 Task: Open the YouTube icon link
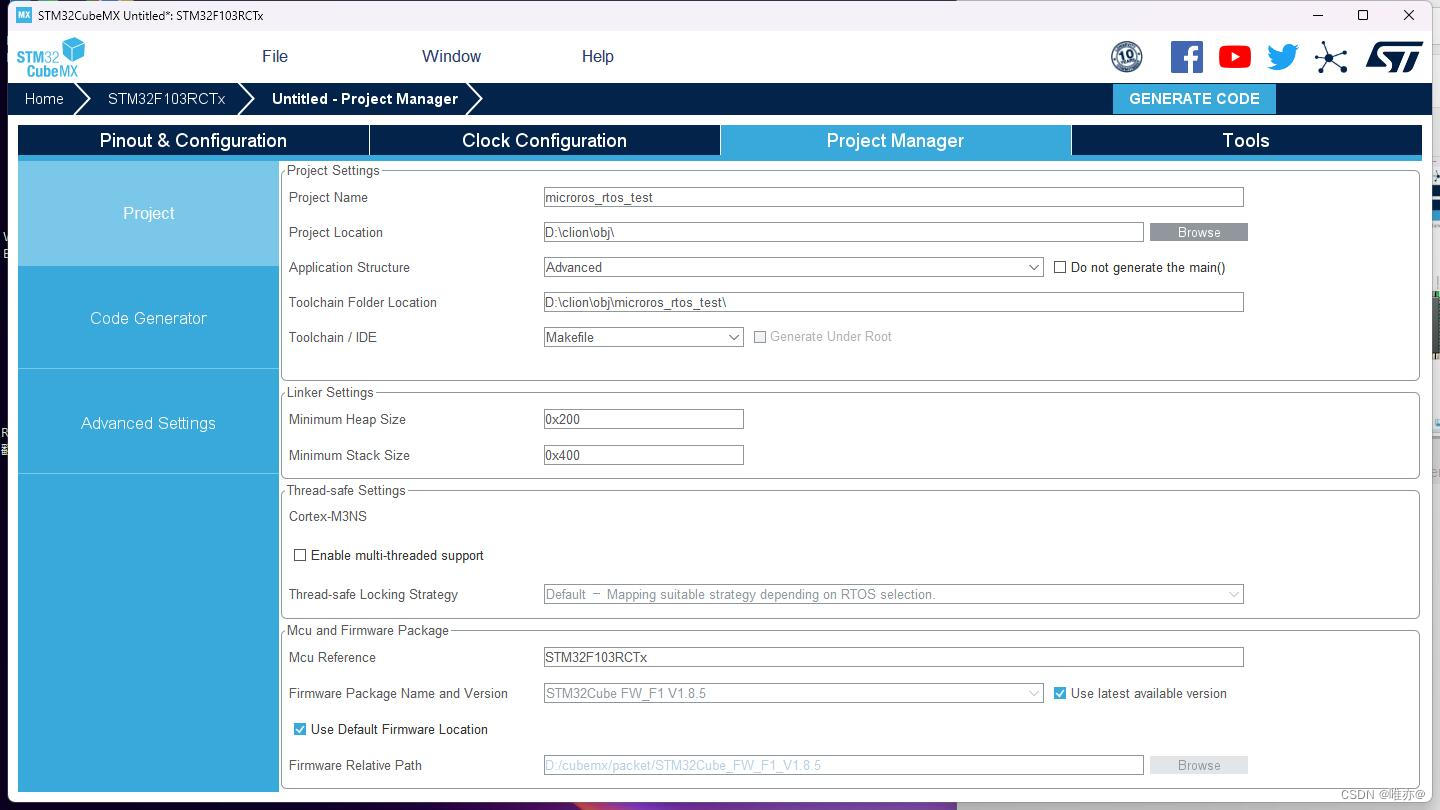coord(1234,57)
